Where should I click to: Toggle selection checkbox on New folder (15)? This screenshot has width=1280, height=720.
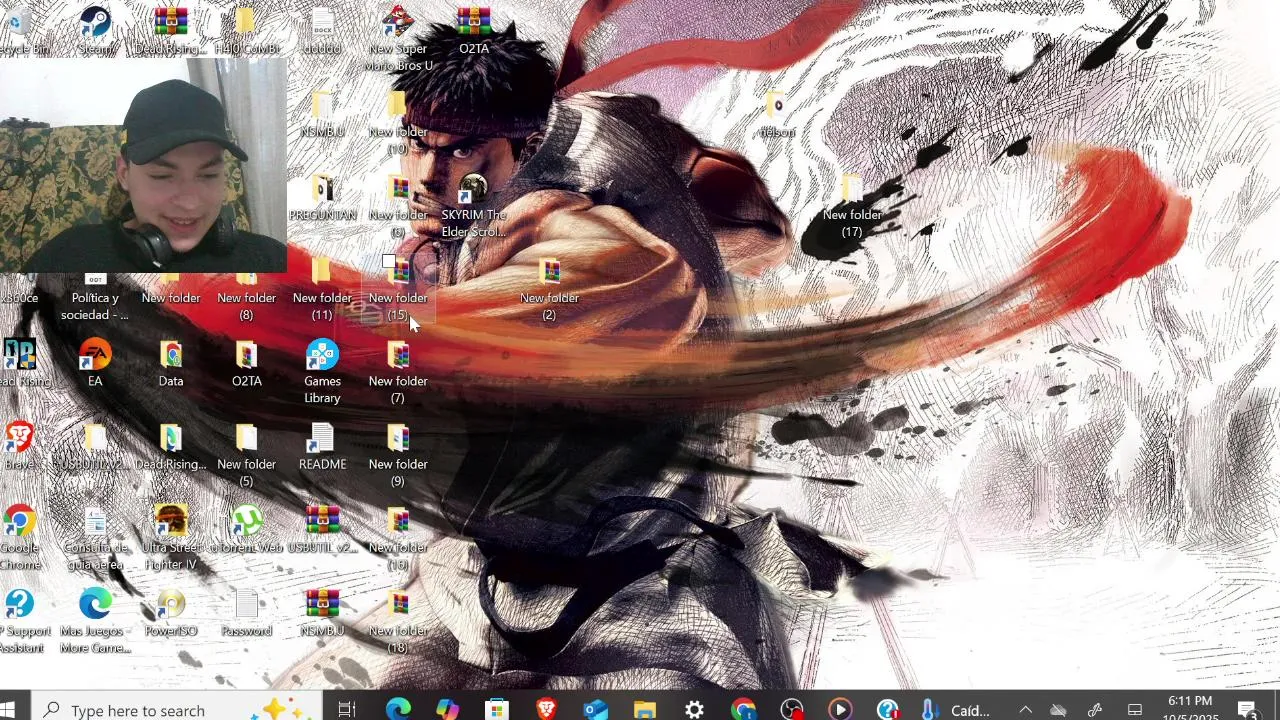pos(388,262)
